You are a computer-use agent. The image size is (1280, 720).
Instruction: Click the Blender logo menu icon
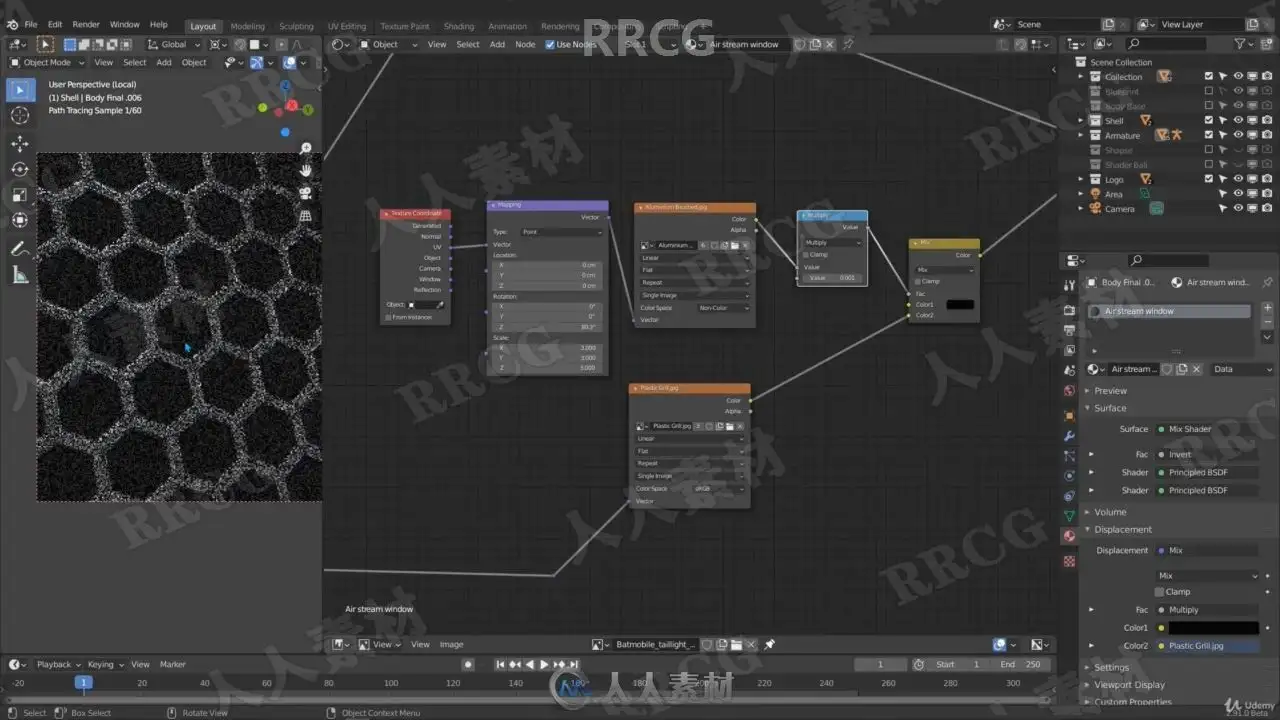coord(12,24)
